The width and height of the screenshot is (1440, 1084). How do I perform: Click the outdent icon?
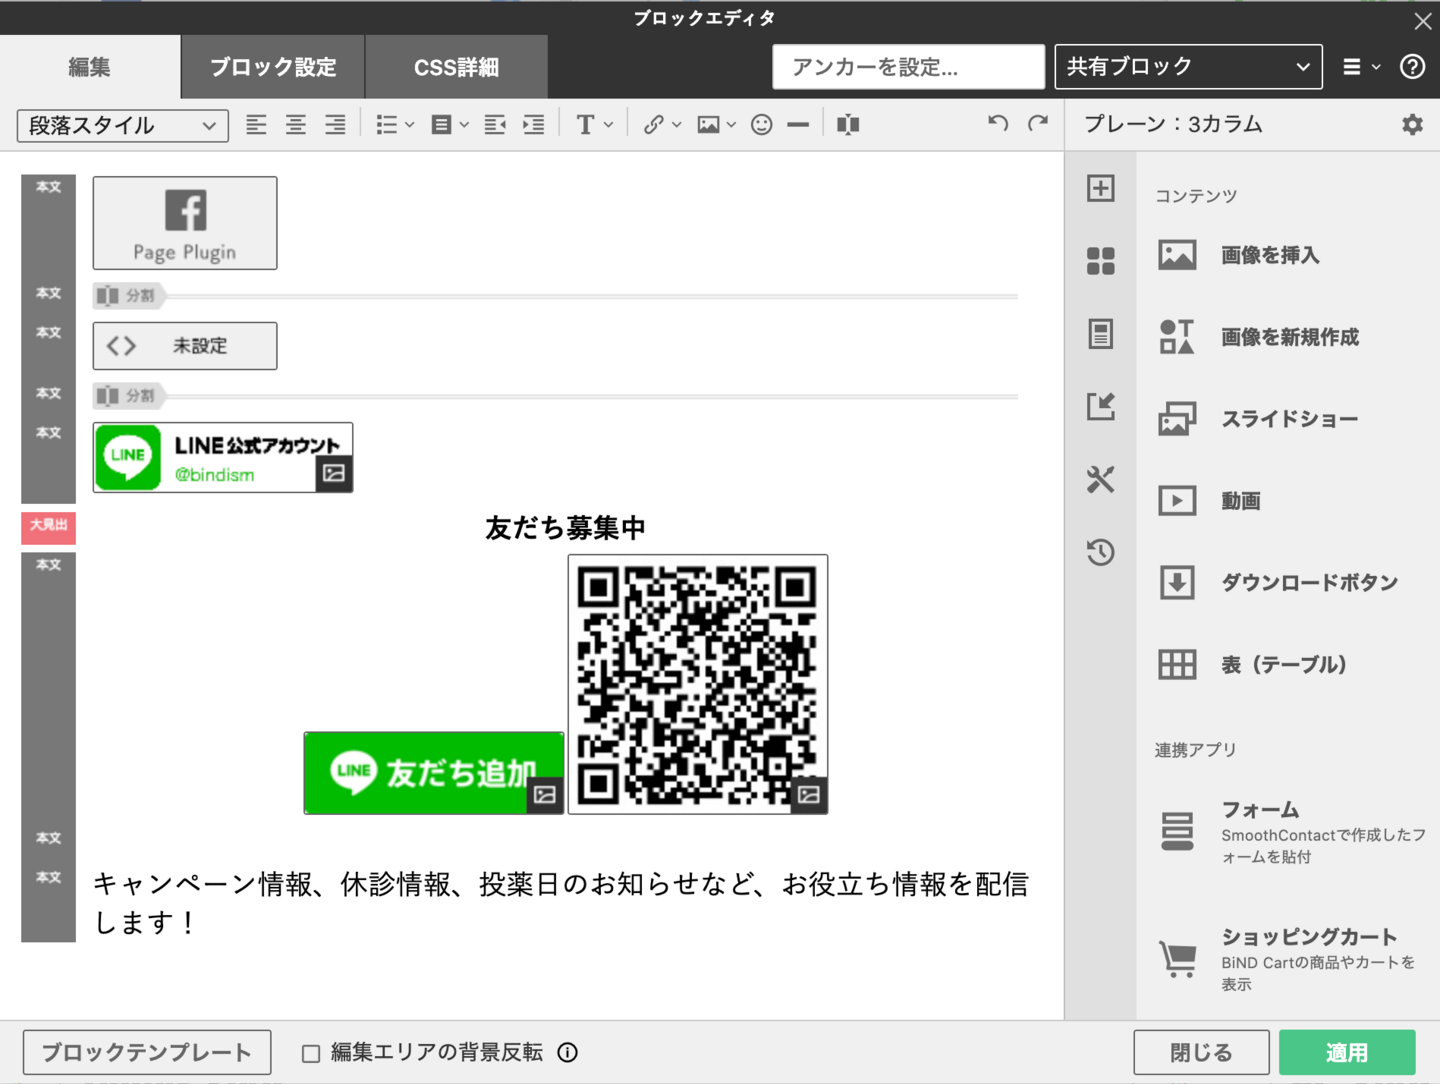pos(494,125)
